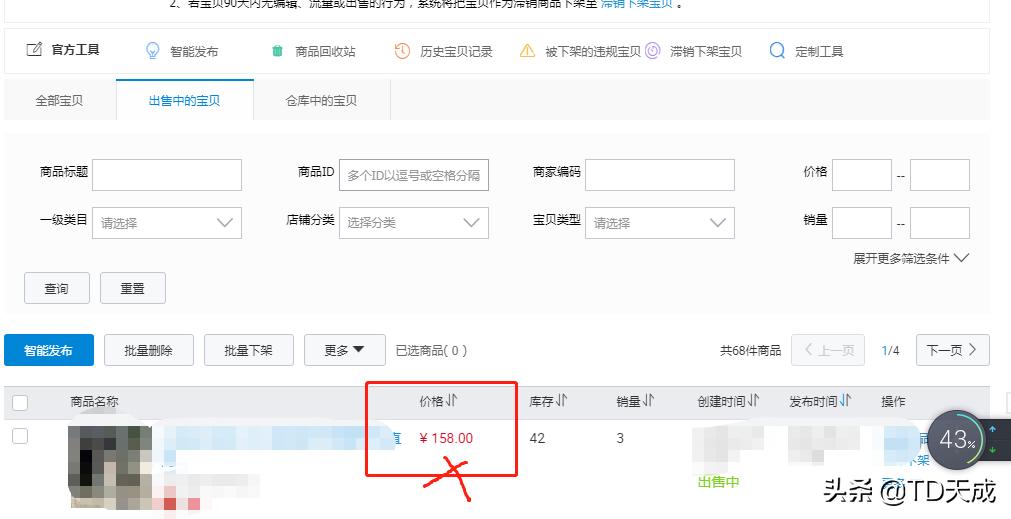Expand 展开更多筛选条件

pyautogui.click(x=911, y=259)
